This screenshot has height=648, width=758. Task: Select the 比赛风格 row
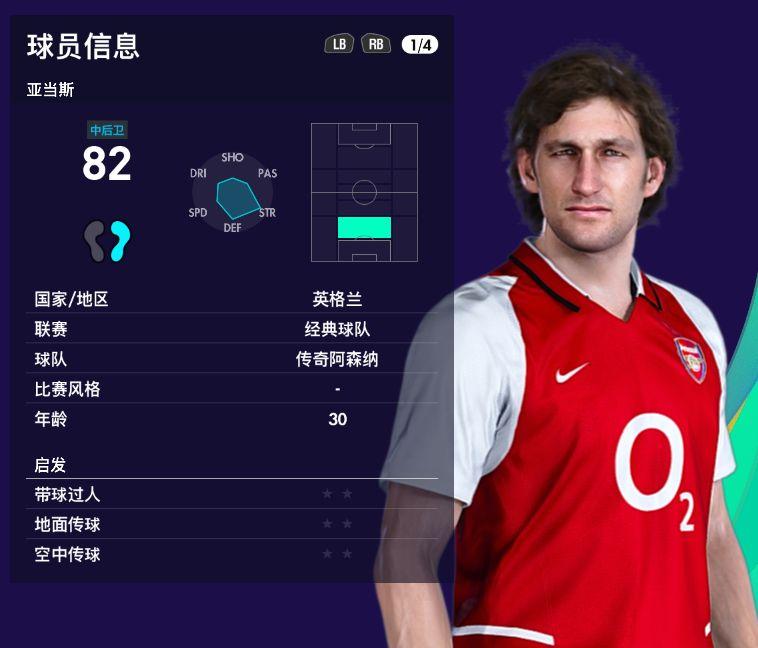point(232,389)
